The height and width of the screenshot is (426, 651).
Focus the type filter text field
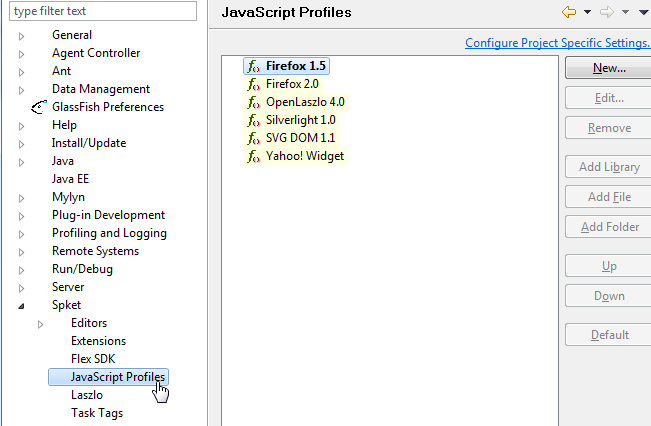point(103,11)
